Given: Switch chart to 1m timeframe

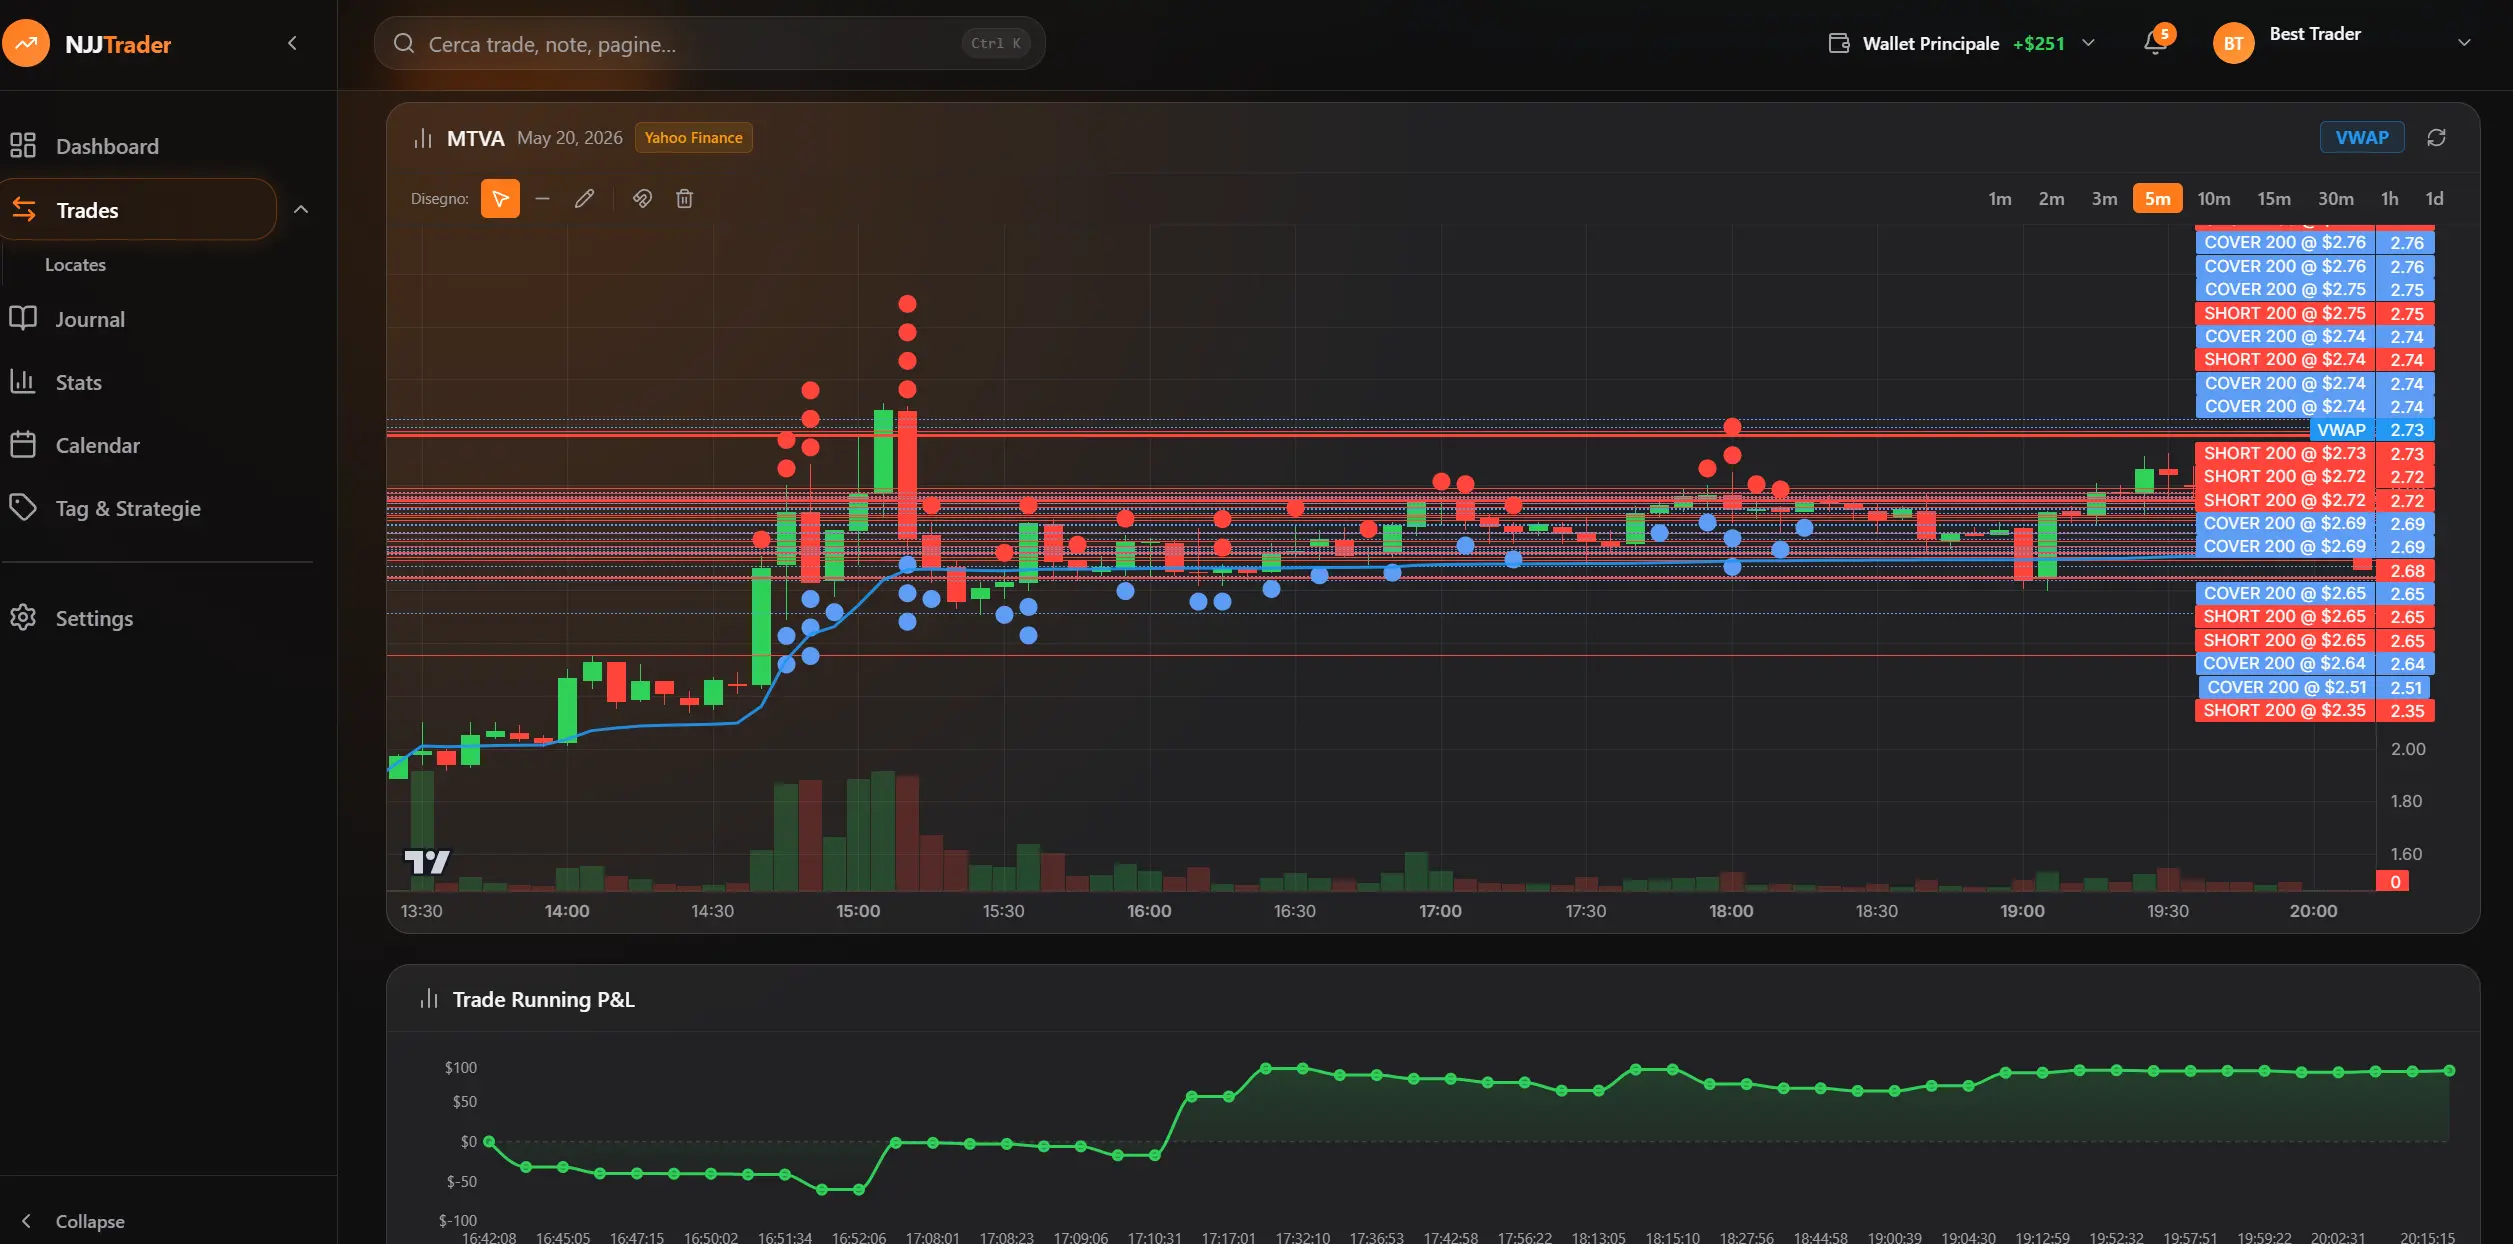Looking at the screenshot, I should 2000,199.
